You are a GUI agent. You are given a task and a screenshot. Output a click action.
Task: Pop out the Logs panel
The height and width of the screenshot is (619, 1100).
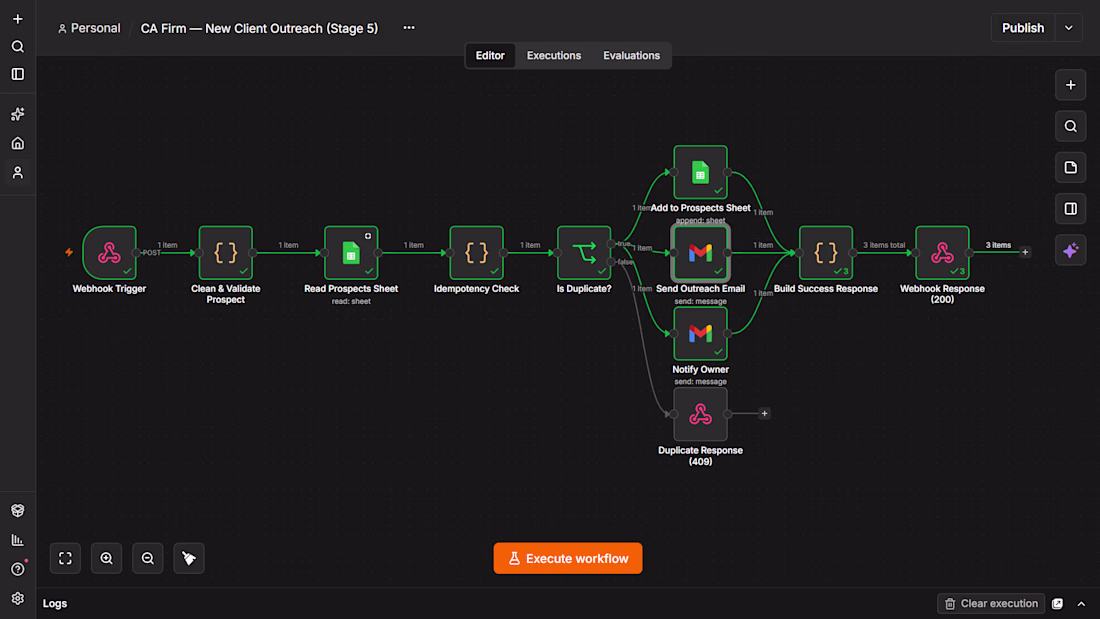(x=1057, y=604)
